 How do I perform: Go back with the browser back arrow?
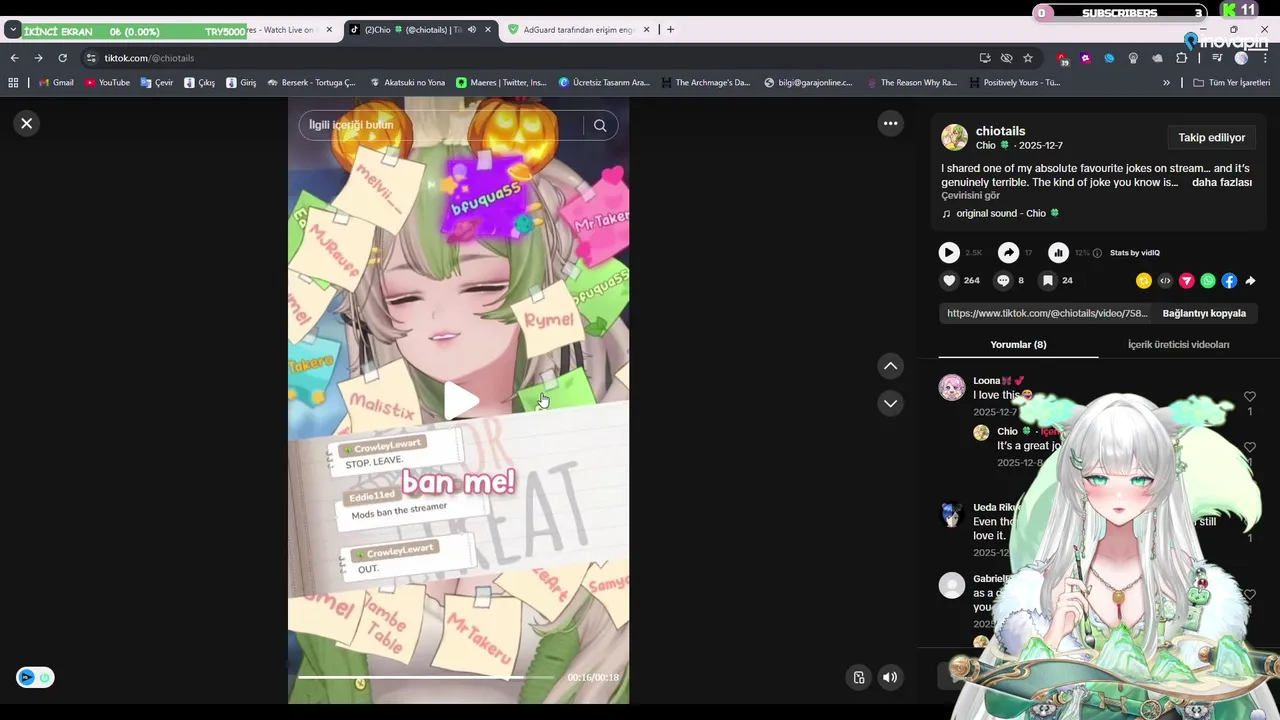[x=14, y=58]
